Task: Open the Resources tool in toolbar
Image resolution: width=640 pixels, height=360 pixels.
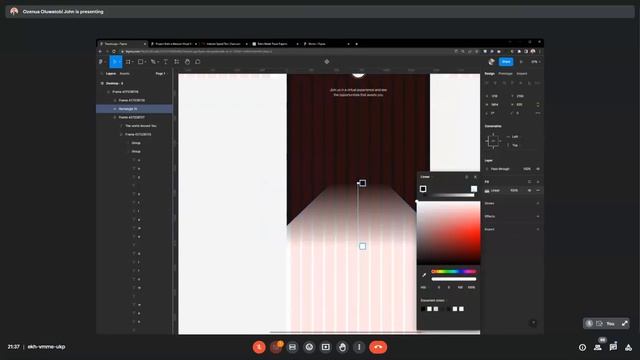Action: [177, 62]
